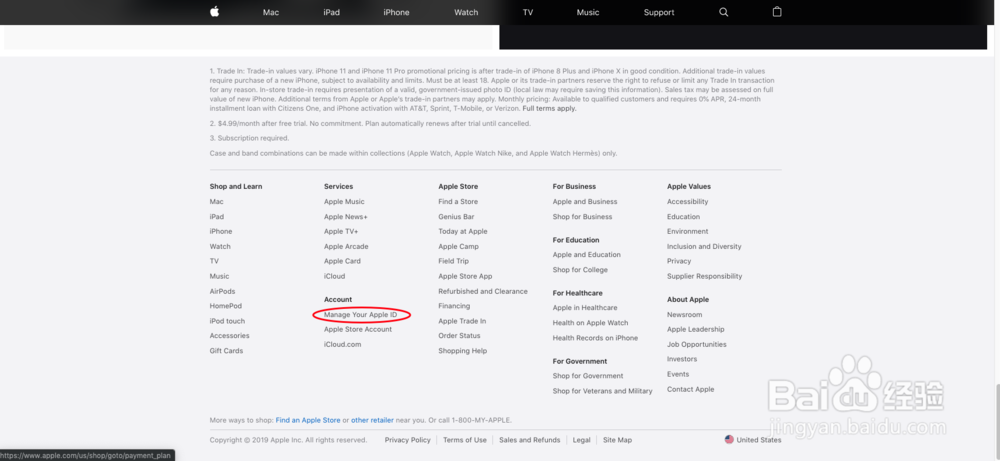Image resolution: width=1000 pixels, height=461 pixels.
Task: Click Shop for Government link
Action: (588, 376)
